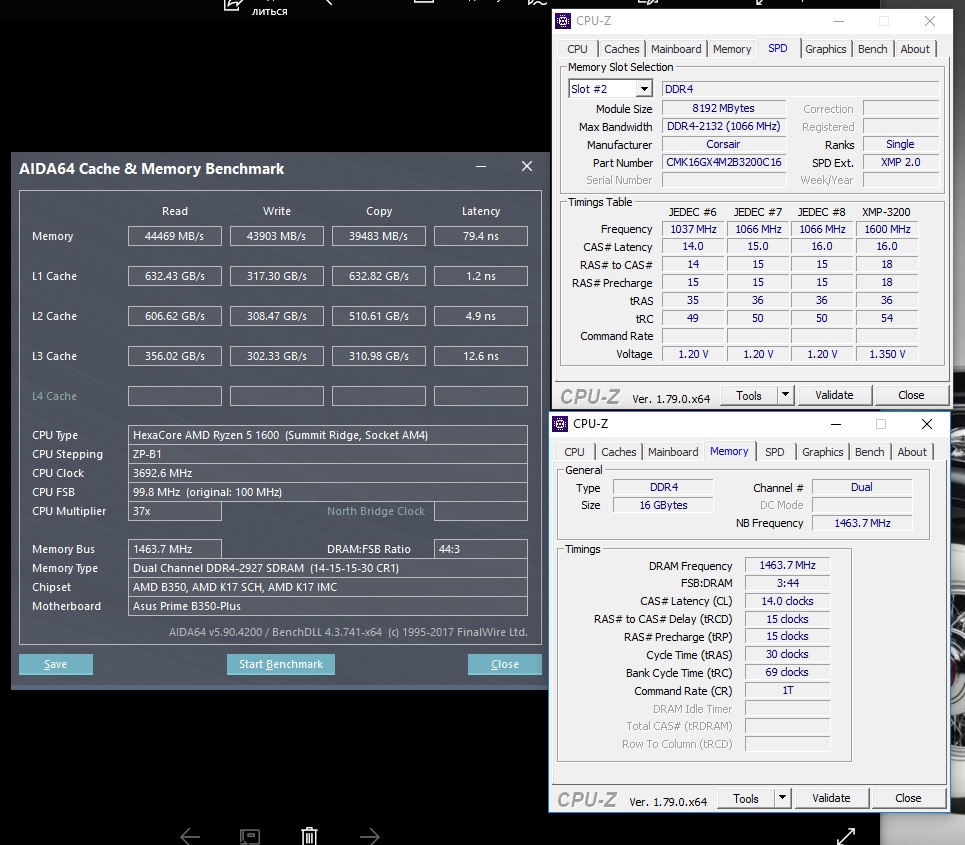The width and height of the screenshot is (965, 845).
Task: Go to previous photo with left arrow
Action: [190, 836]
